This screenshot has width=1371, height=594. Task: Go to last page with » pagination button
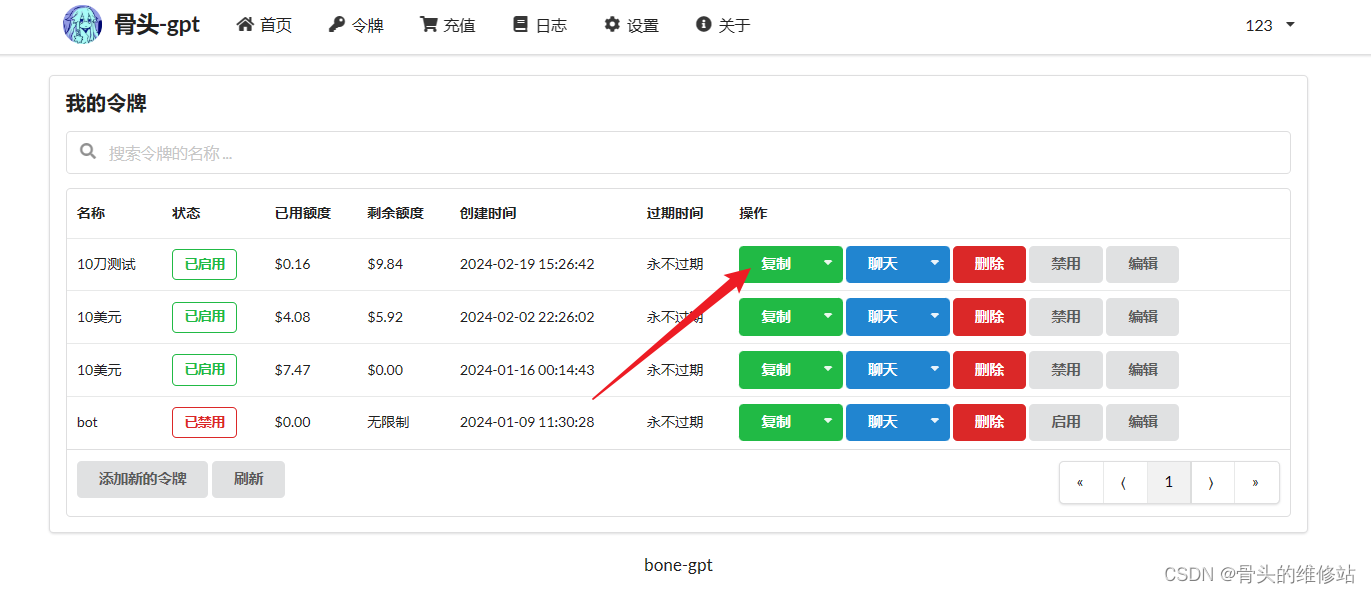1256,482
